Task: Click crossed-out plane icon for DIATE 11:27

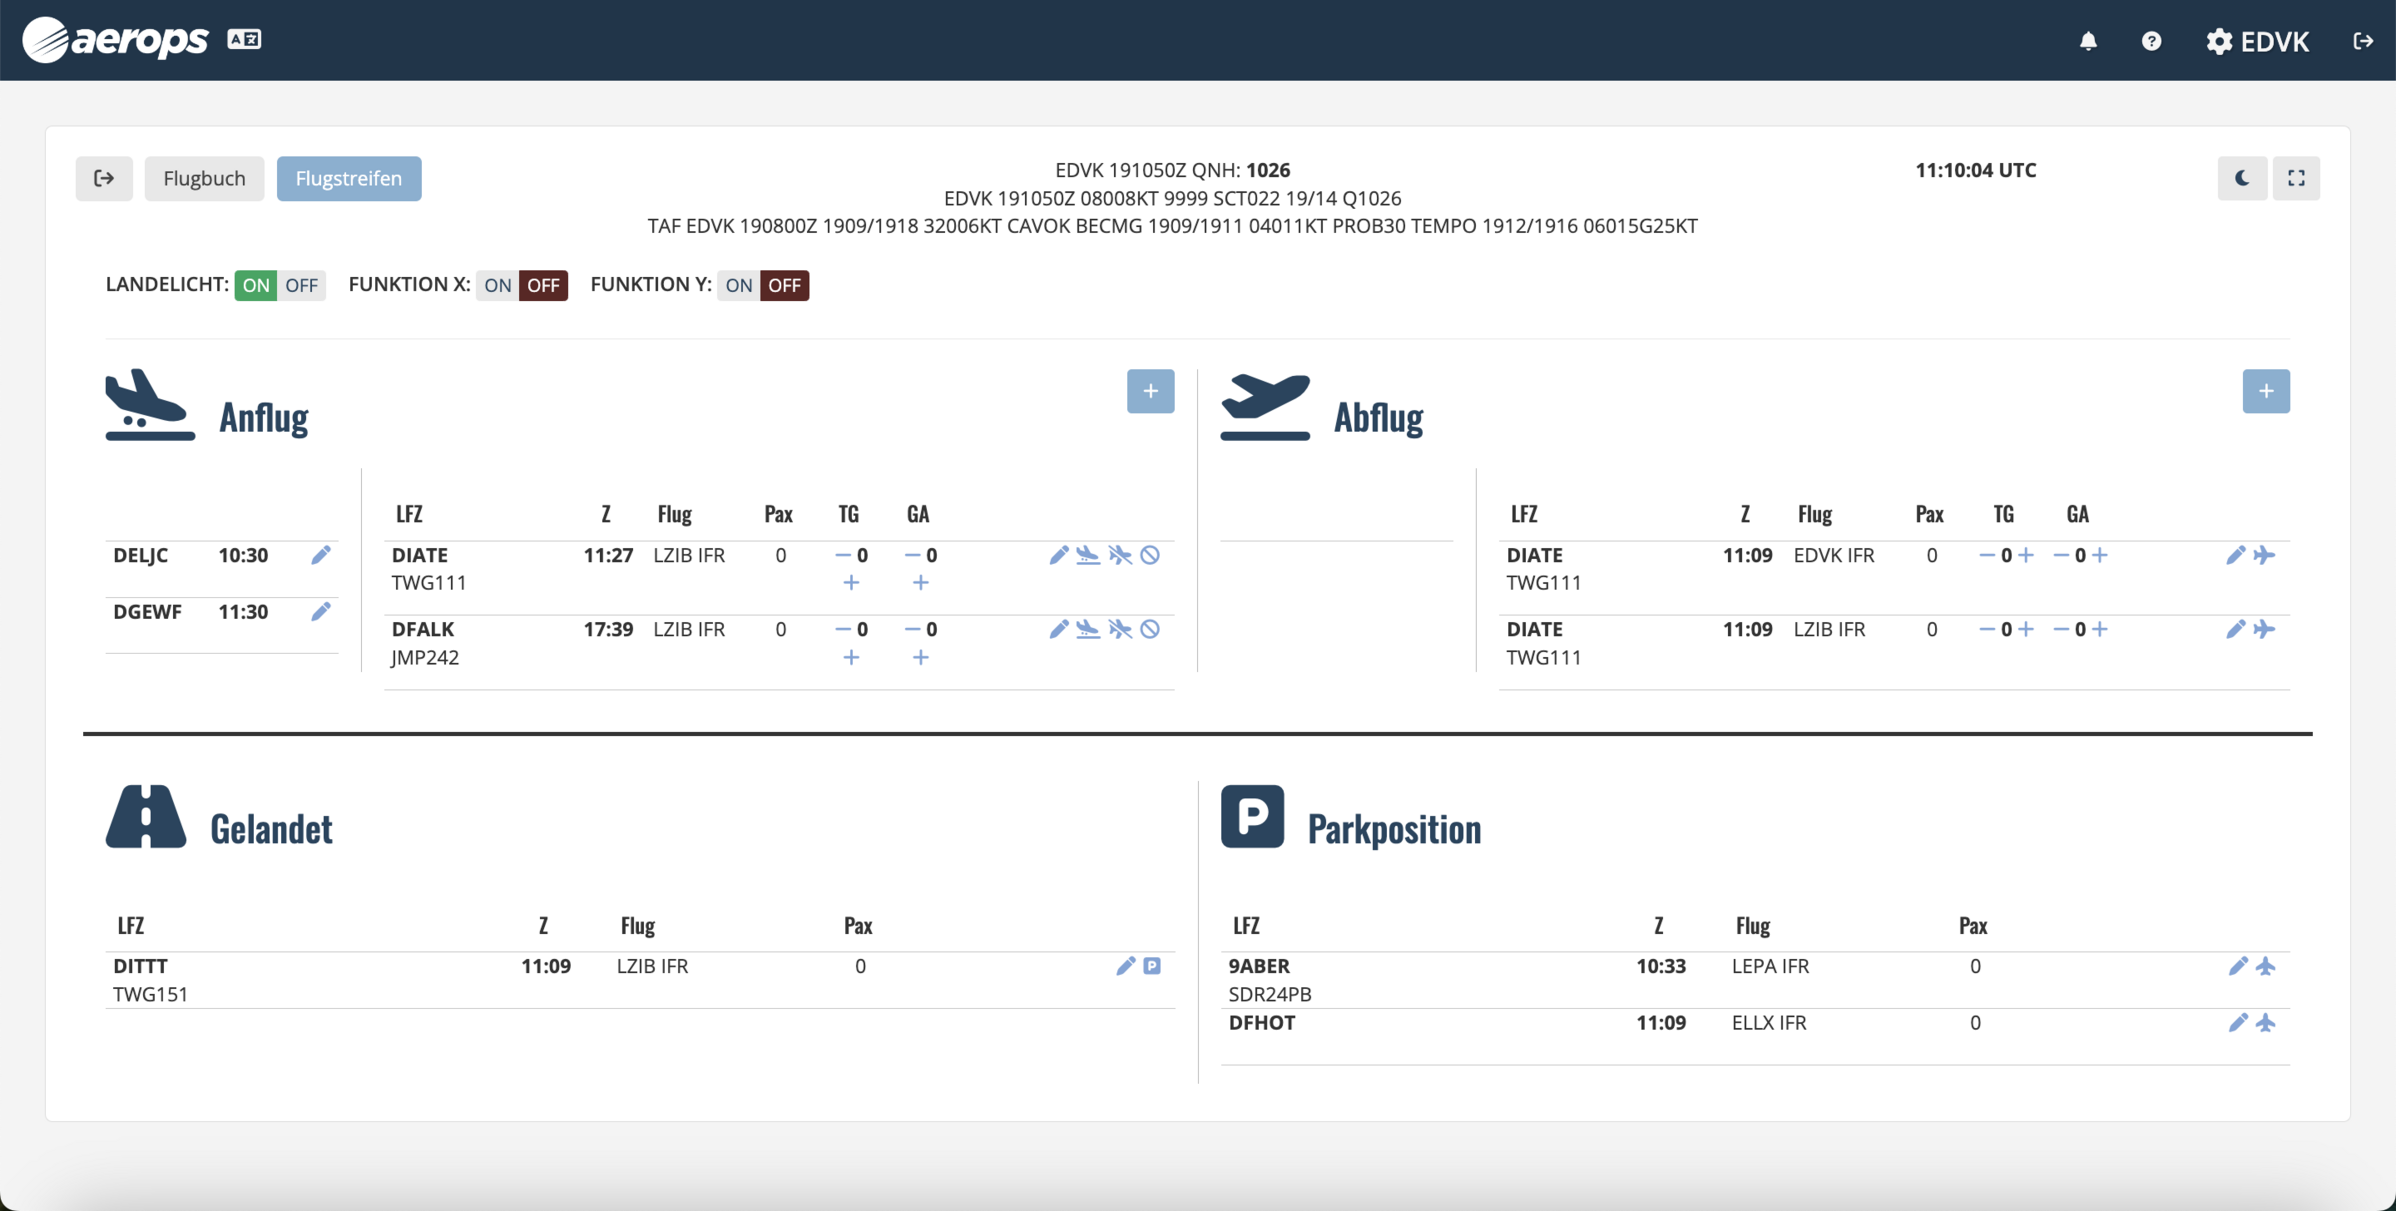Action: [1120, 555]
